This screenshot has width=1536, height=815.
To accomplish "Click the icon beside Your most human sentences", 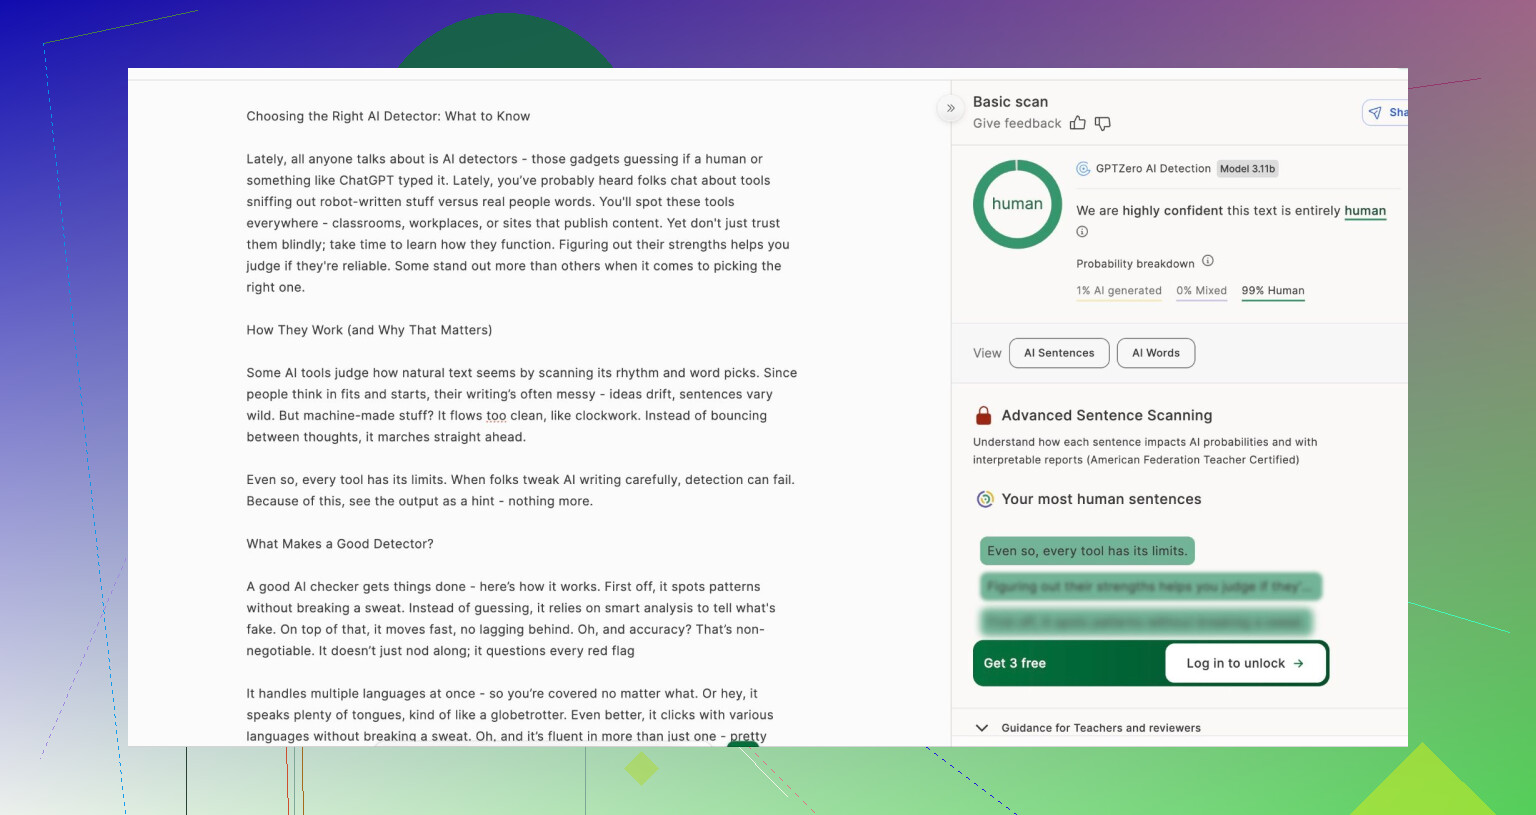I will click(x=985, y=499).
